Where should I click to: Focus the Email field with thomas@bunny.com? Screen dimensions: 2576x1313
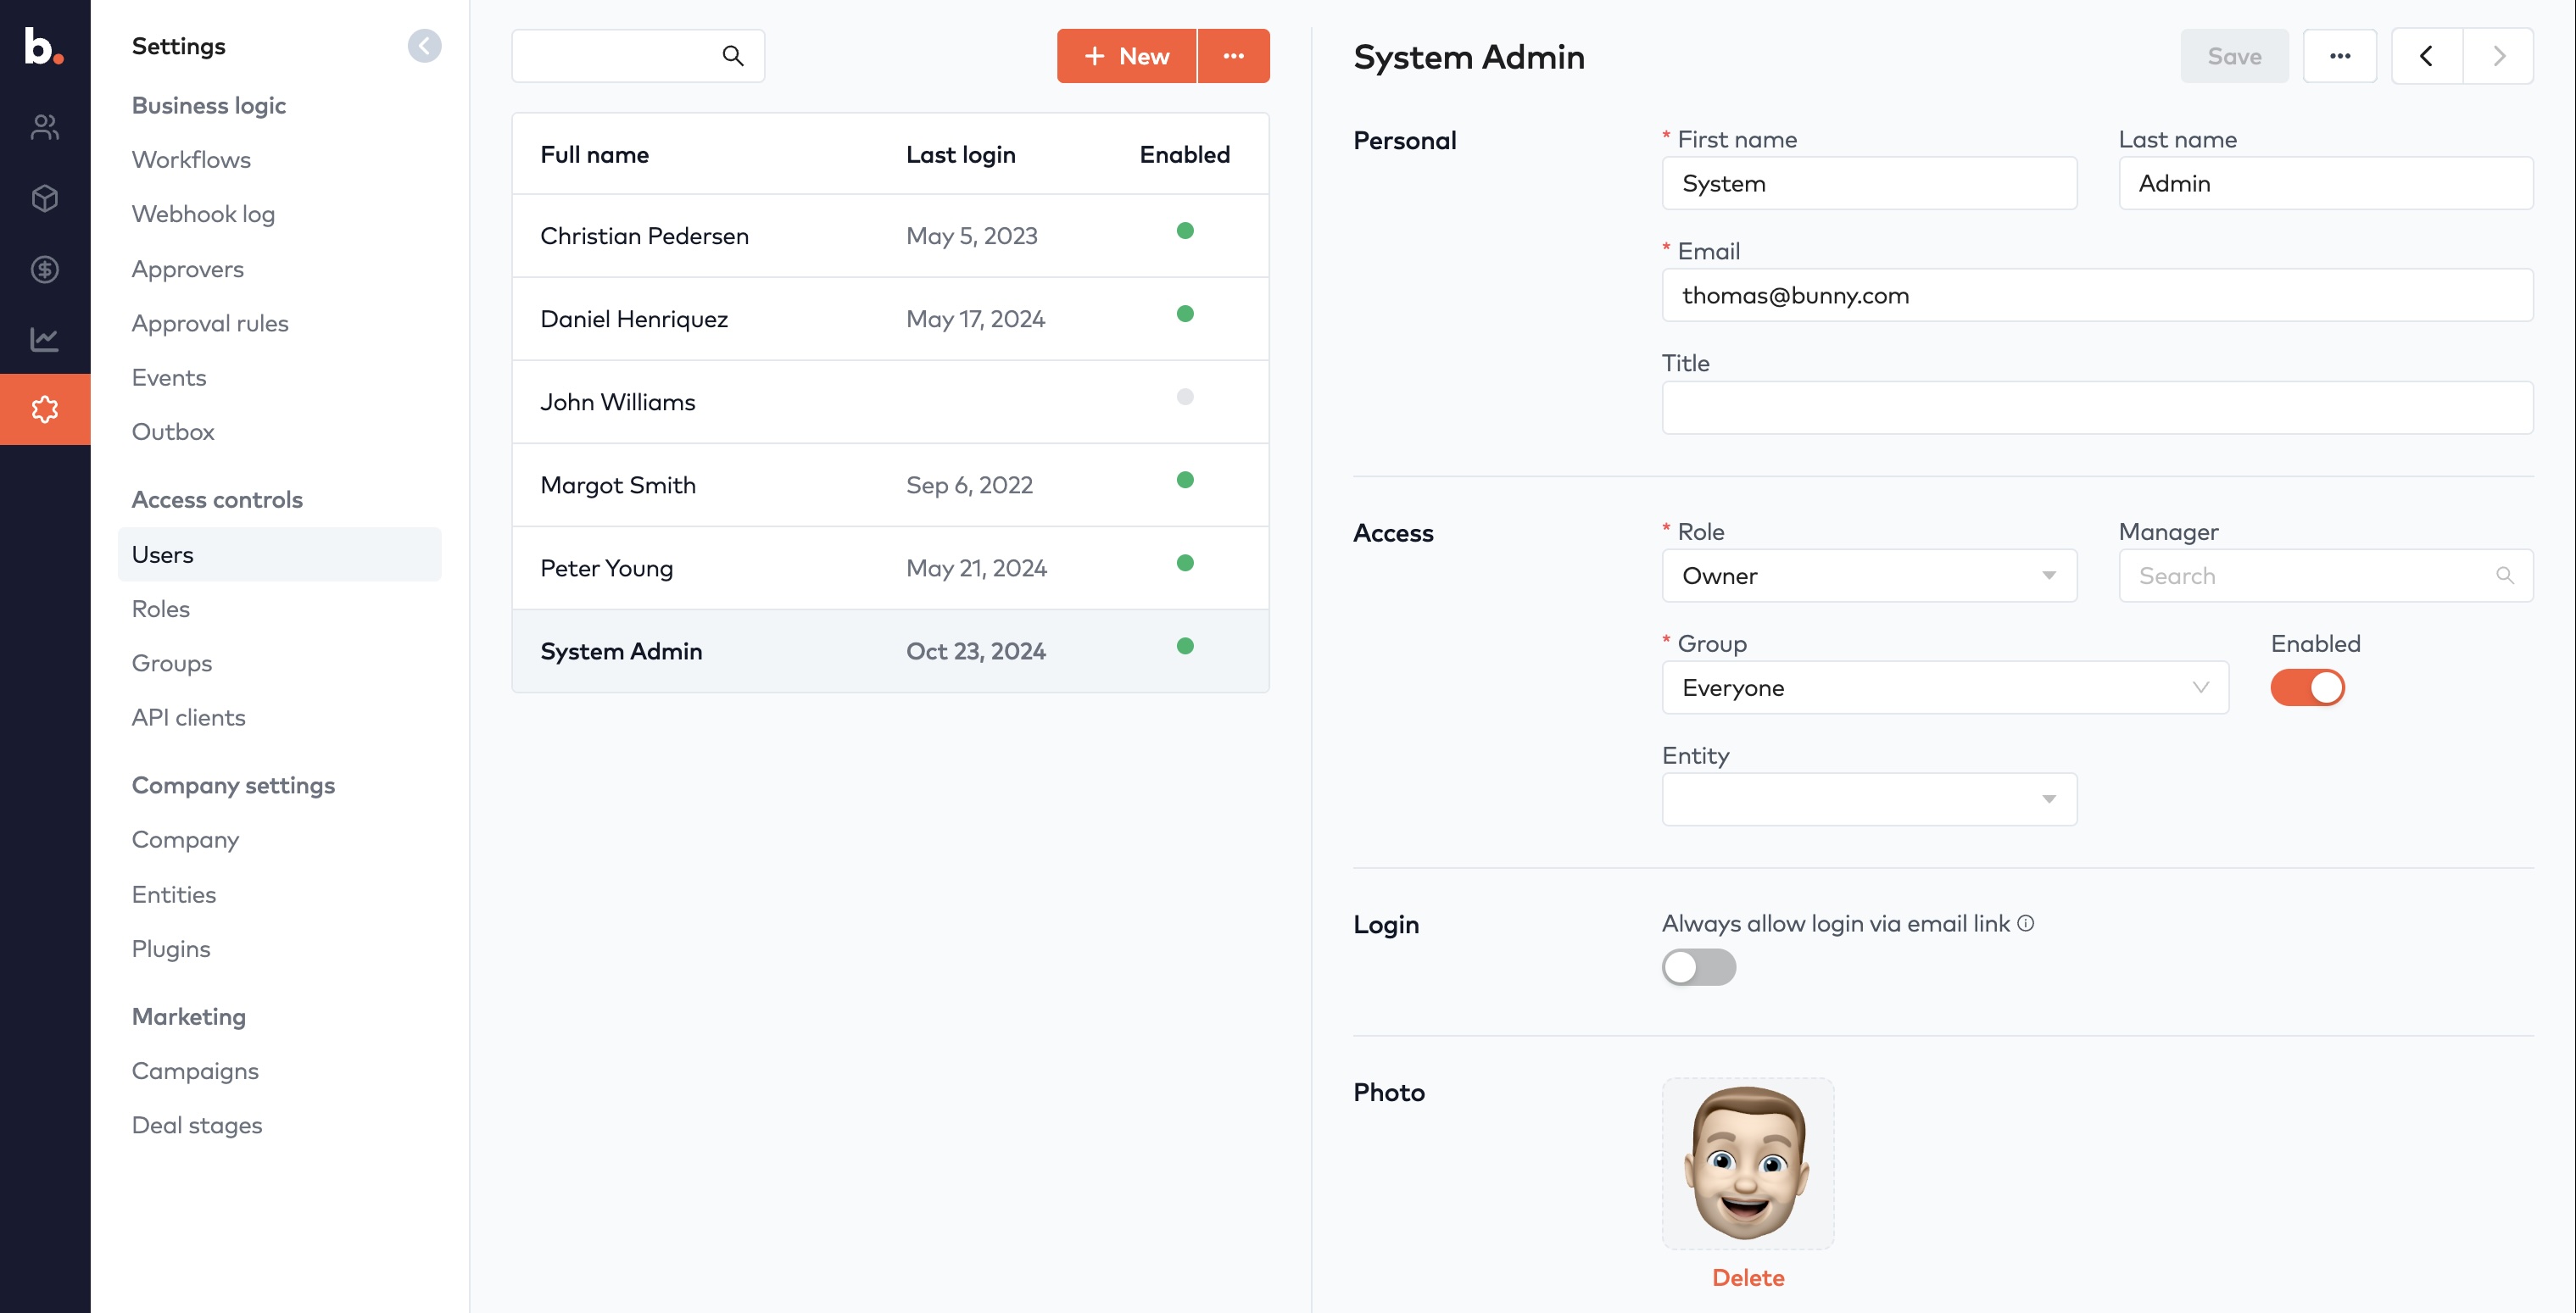pos(2097,295)
